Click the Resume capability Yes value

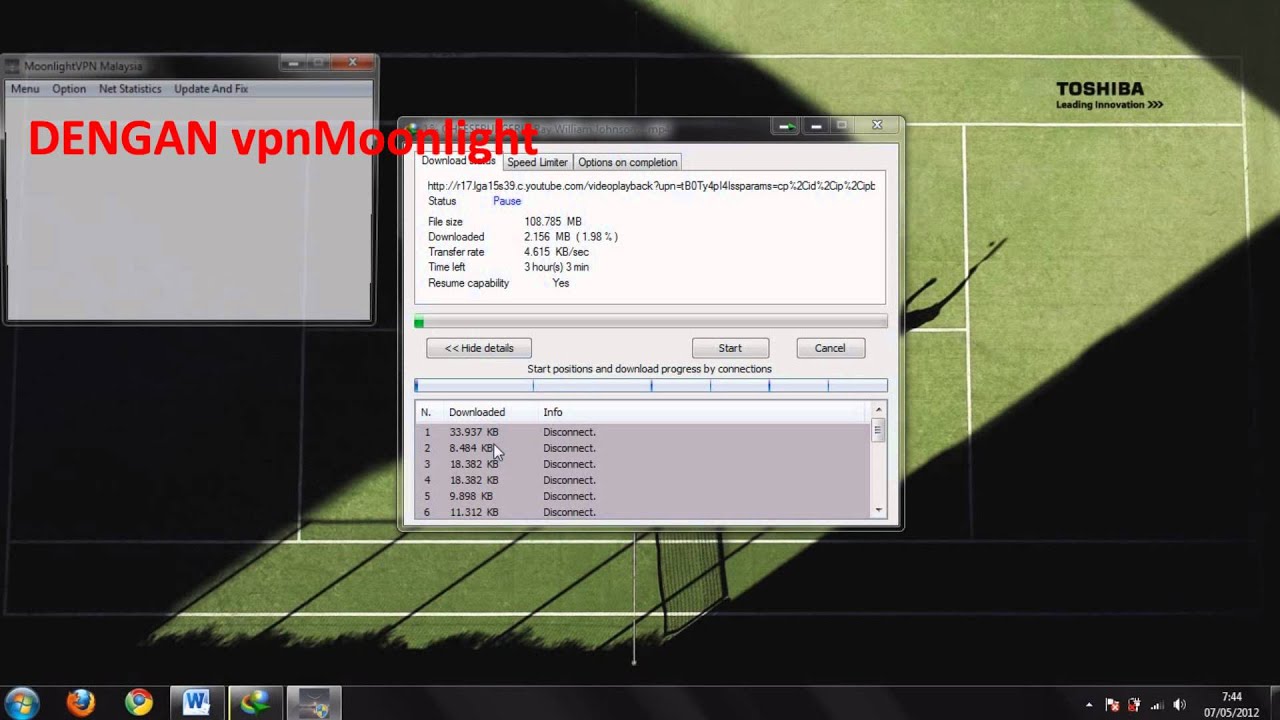pos(561,283)
